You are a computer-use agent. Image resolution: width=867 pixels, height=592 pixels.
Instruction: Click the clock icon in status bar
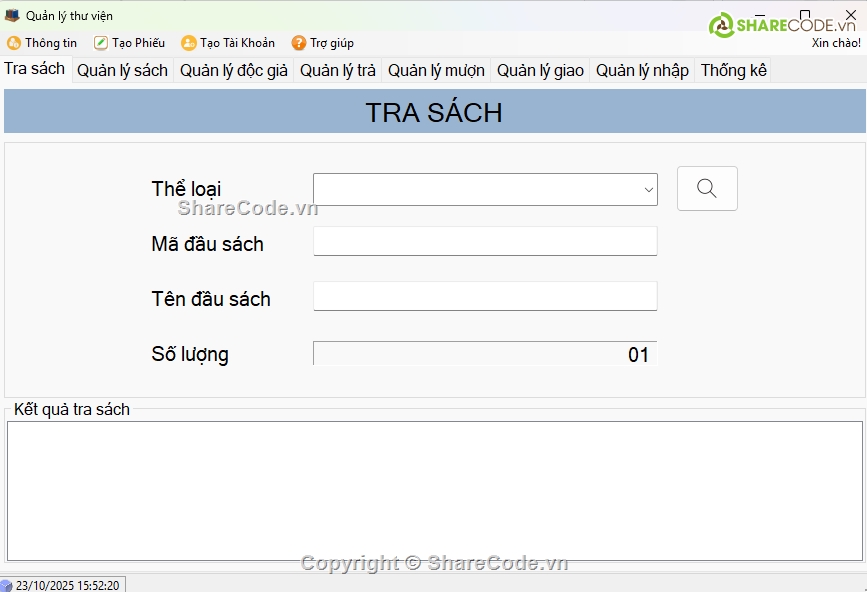pyautogui.click(x=7, y=585)
